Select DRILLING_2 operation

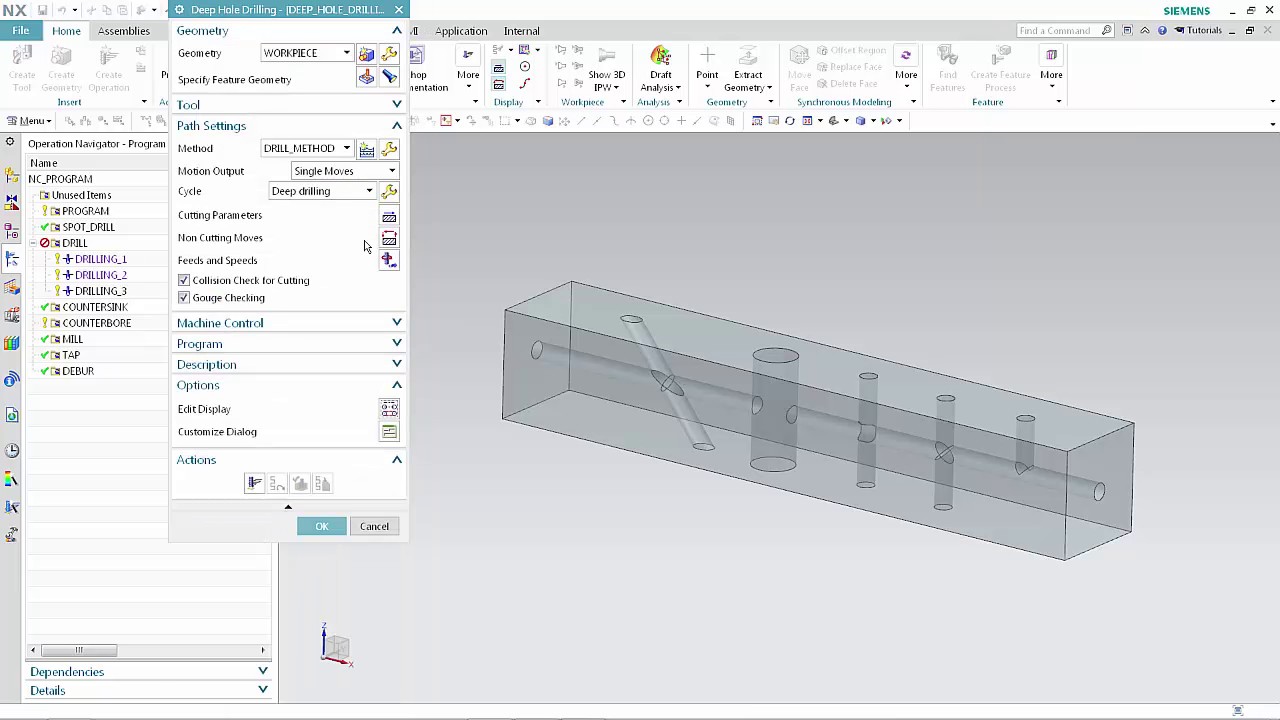click(101, 275)
